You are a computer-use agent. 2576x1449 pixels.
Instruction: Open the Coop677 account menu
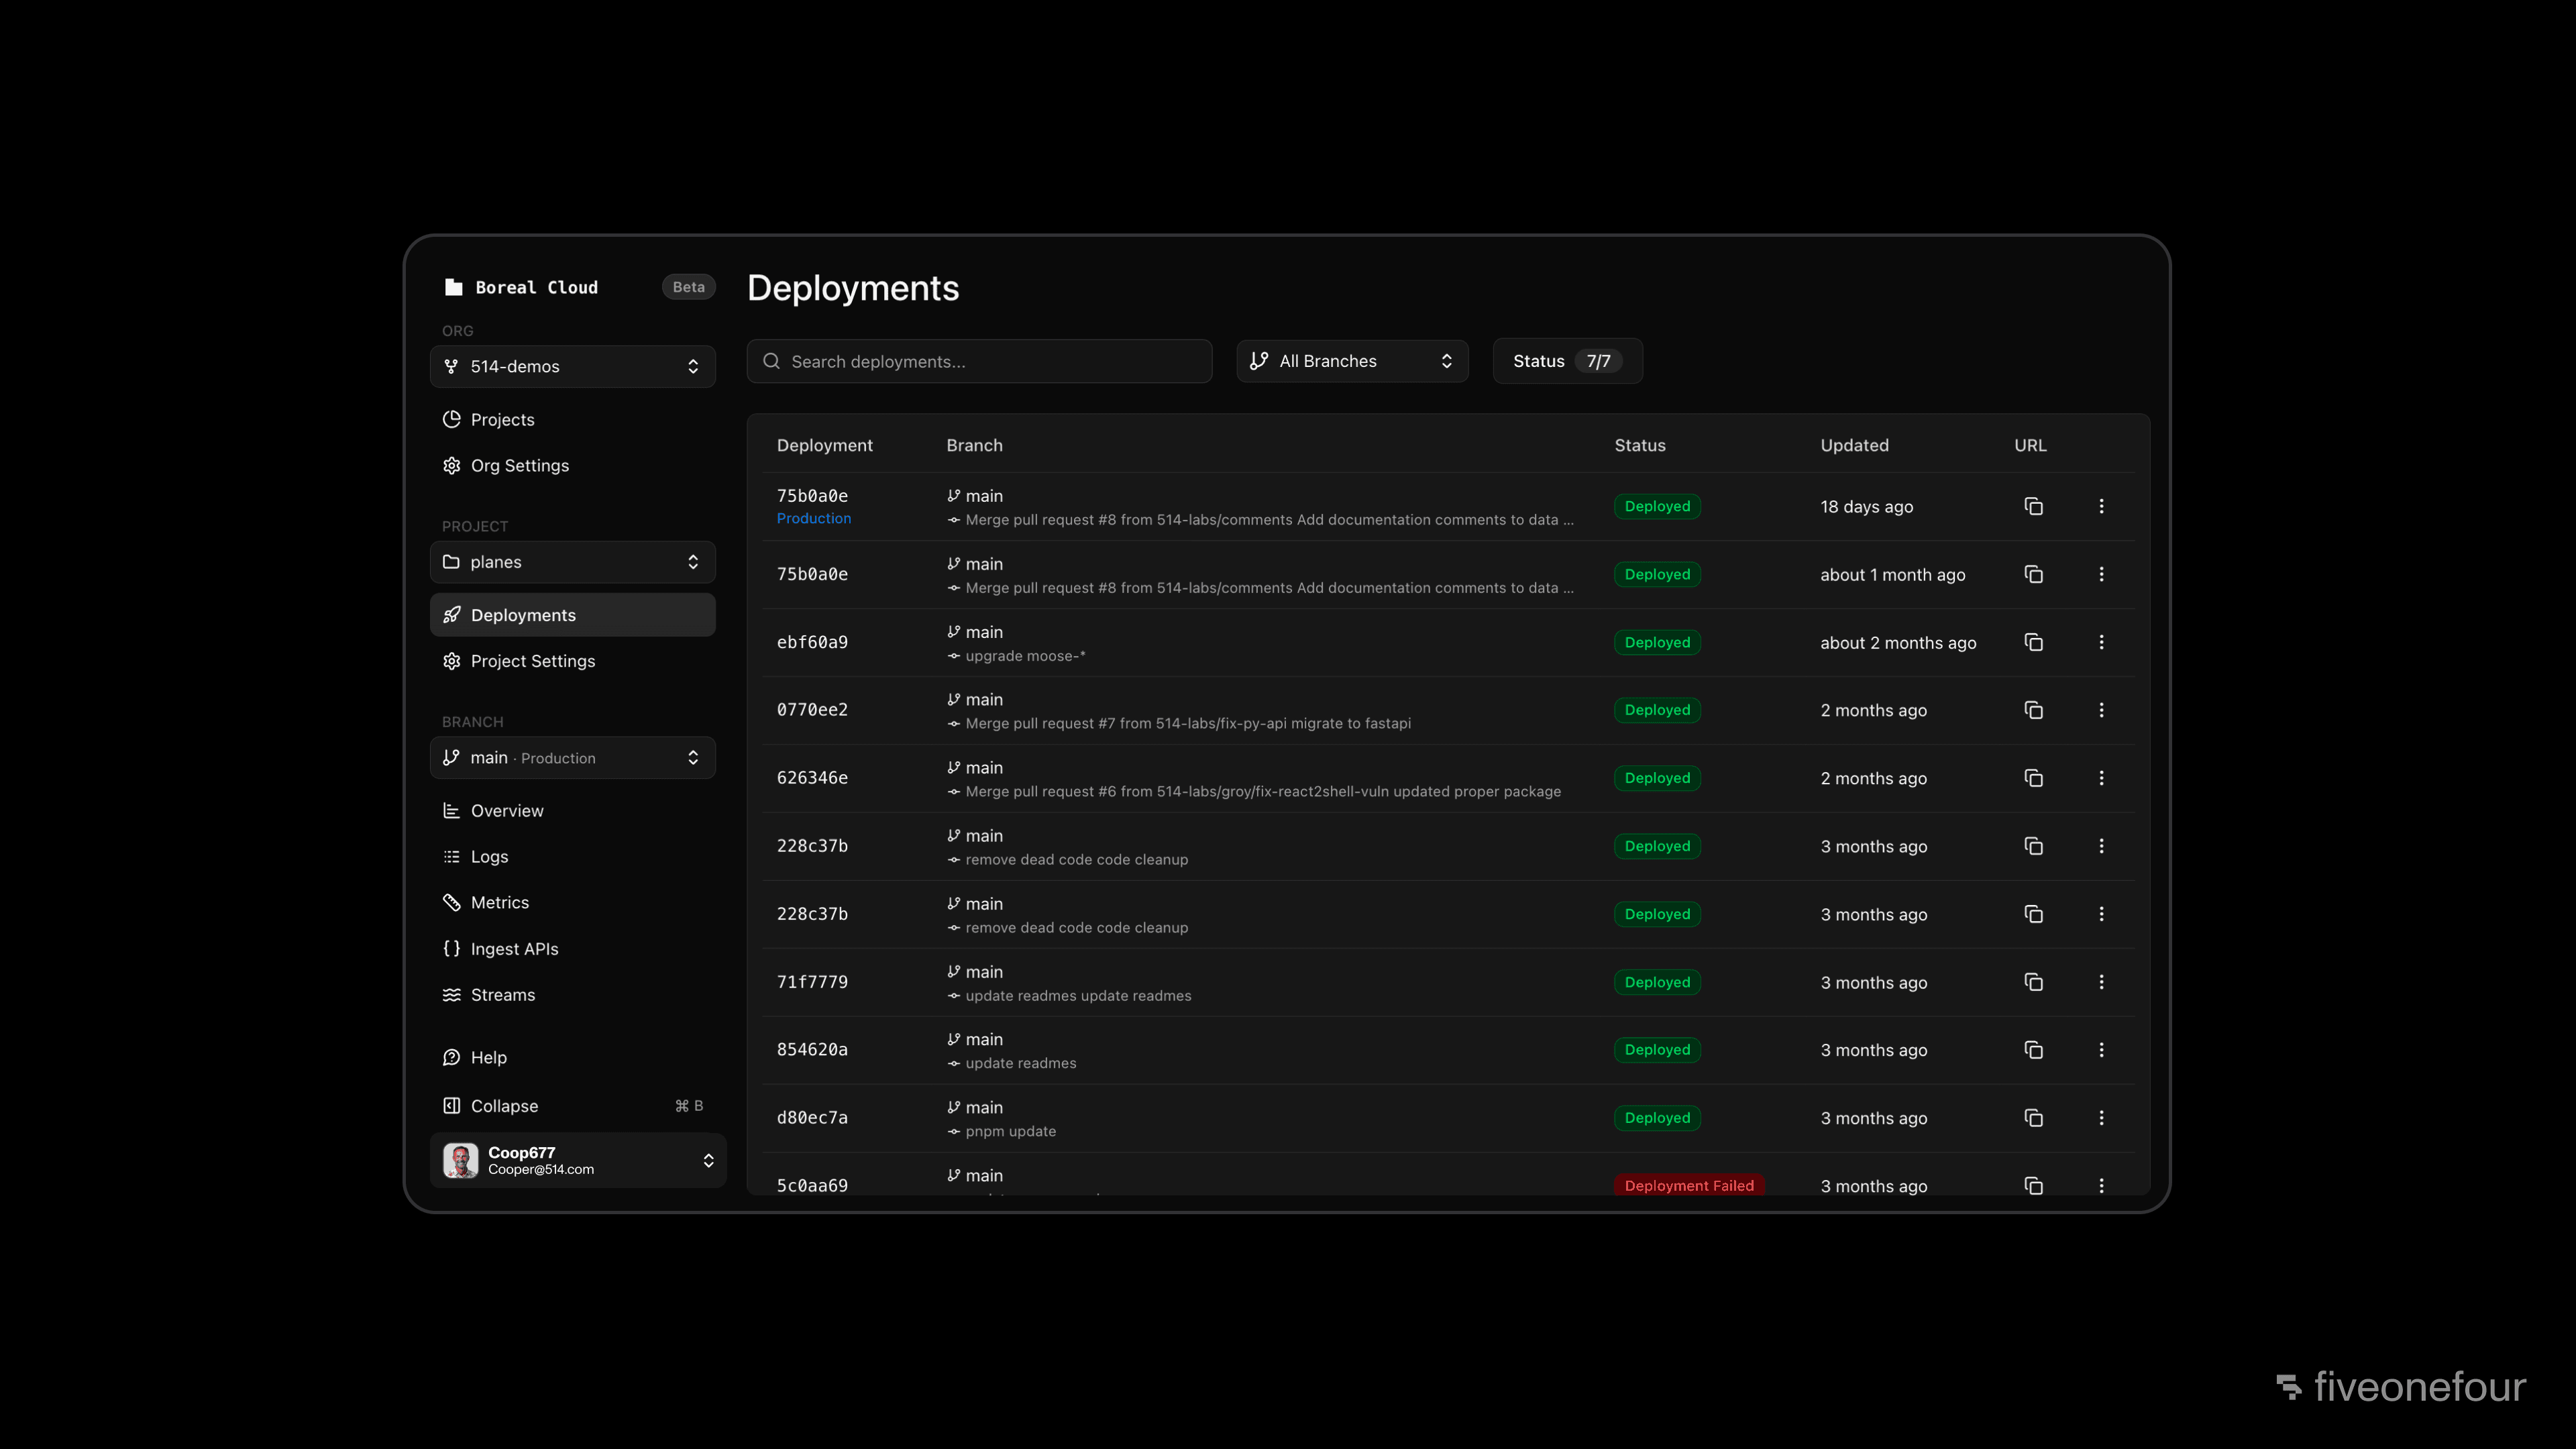(578, 1160)
